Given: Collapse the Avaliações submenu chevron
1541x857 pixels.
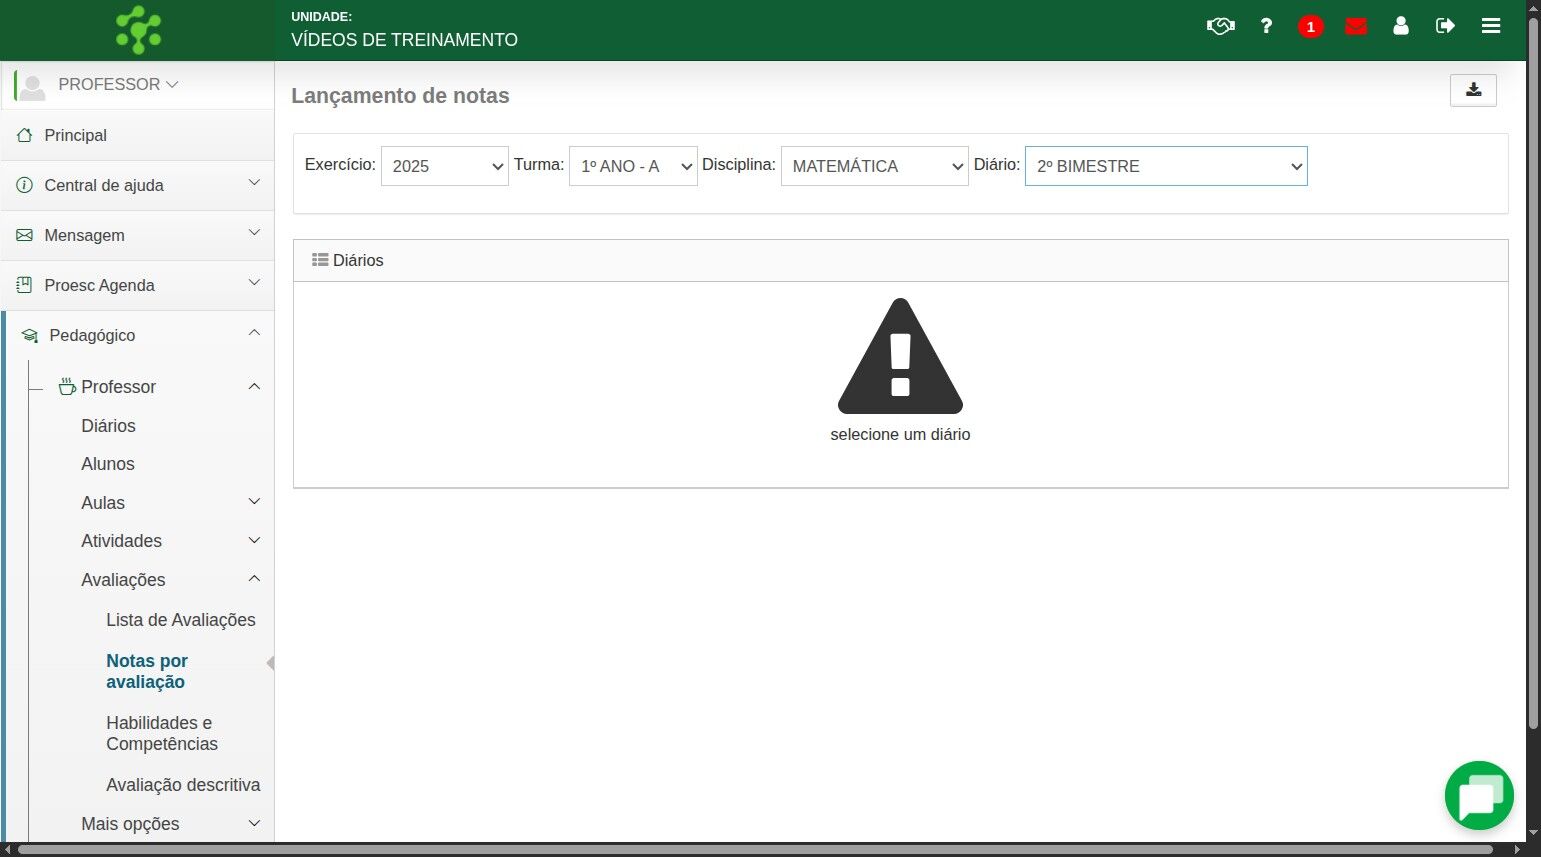Looking at the screenshot, I should [x=254, y=579].
